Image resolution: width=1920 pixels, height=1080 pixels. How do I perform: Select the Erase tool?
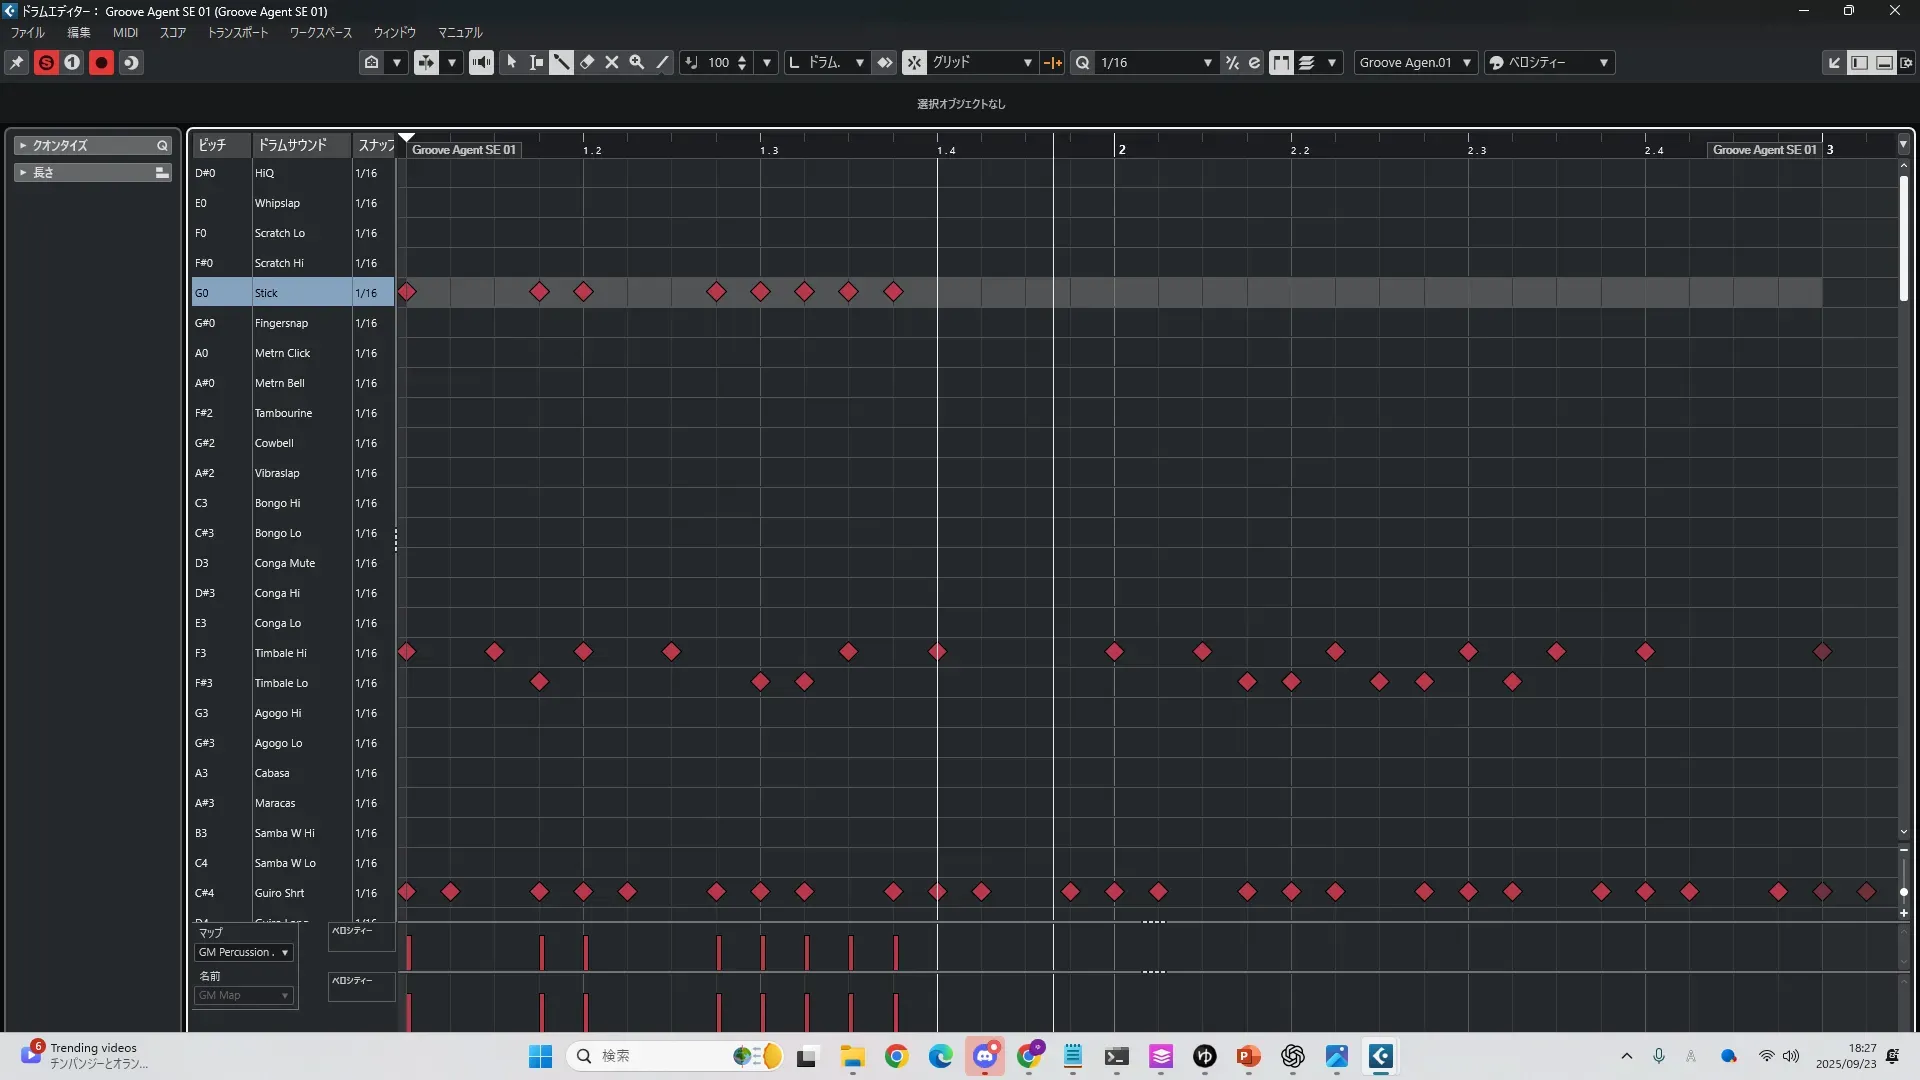point(587,62)
